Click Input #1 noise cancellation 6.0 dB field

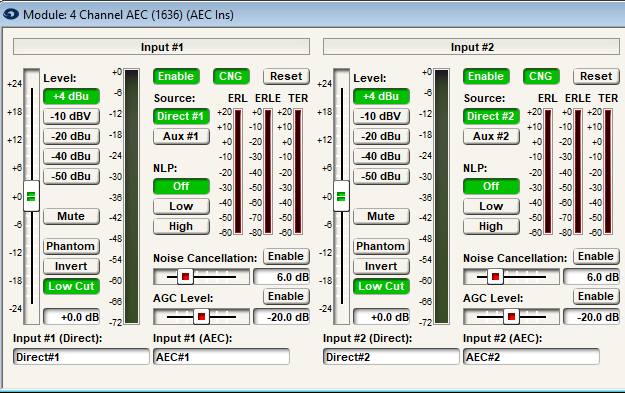(x=281, y=277)
